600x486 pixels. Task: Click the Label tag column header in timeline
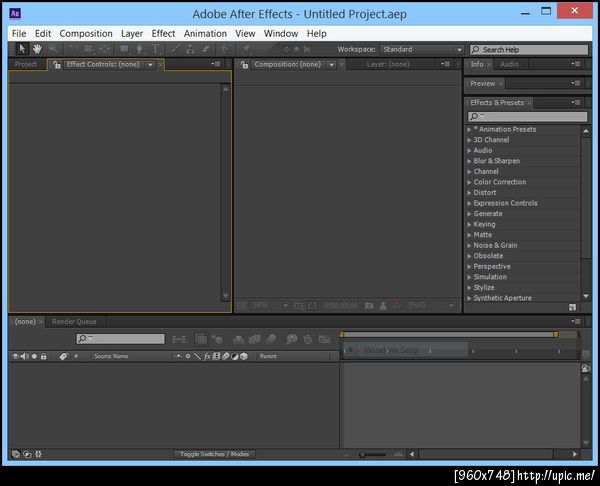pyautogui.click(x=63, y=356)
